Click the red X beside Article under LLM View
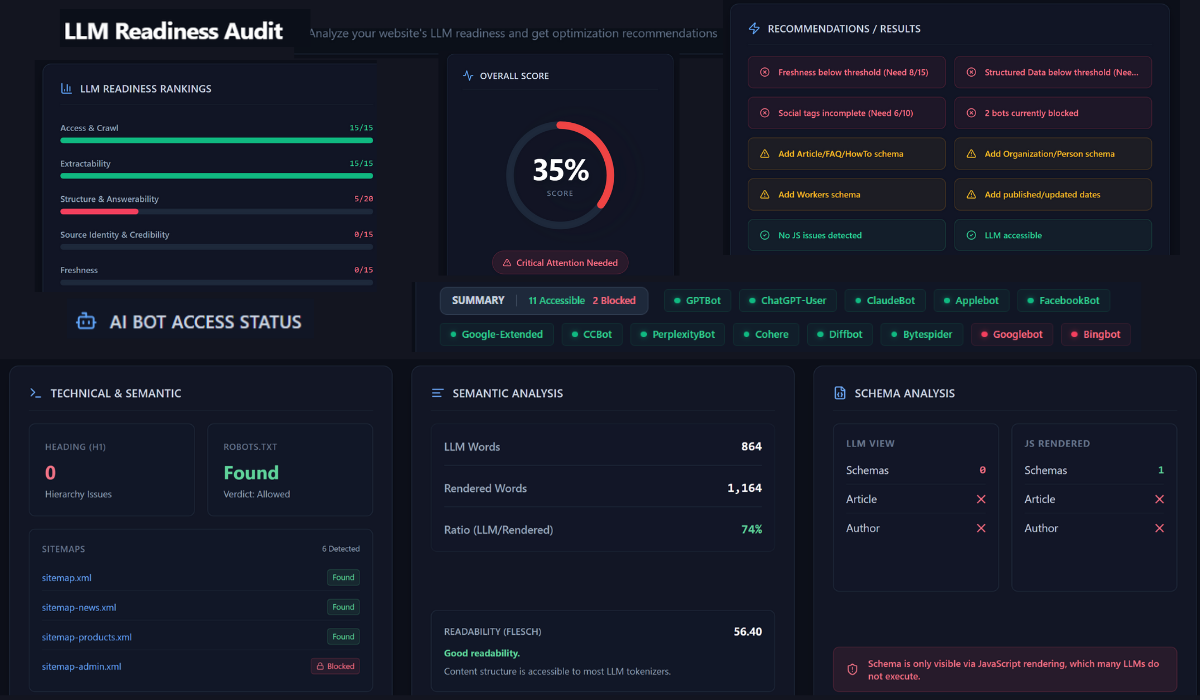Viewport: 1200px width, 700px height. (981, 499)
